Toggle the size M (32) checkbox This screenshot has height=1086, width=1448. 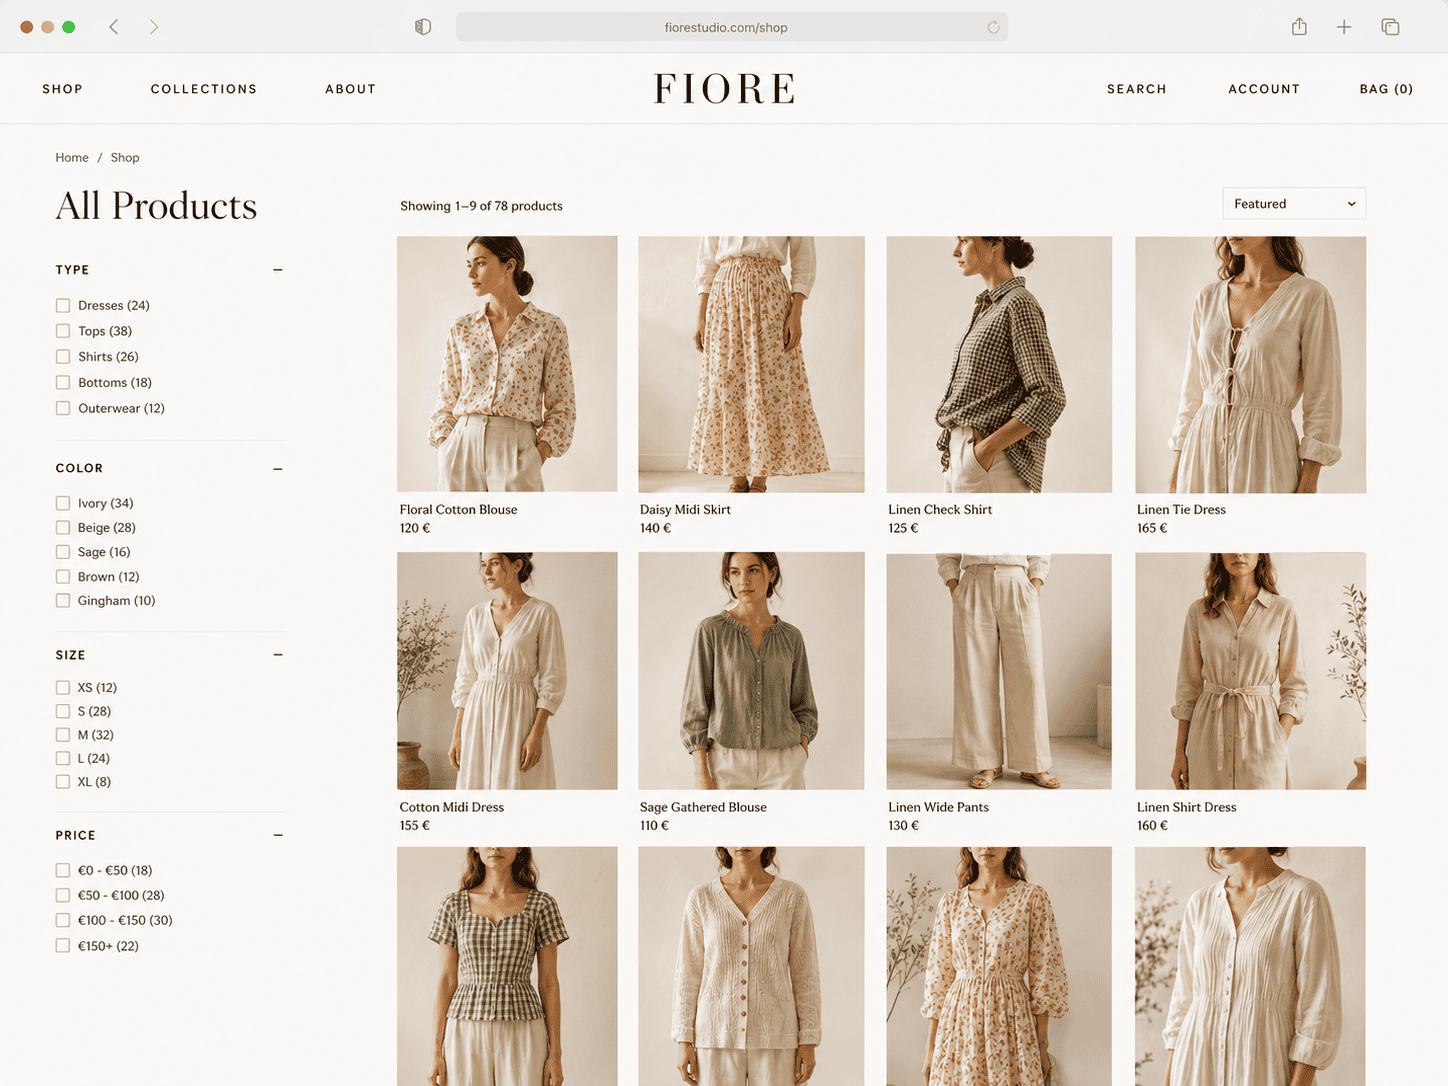tap(63, 735)
